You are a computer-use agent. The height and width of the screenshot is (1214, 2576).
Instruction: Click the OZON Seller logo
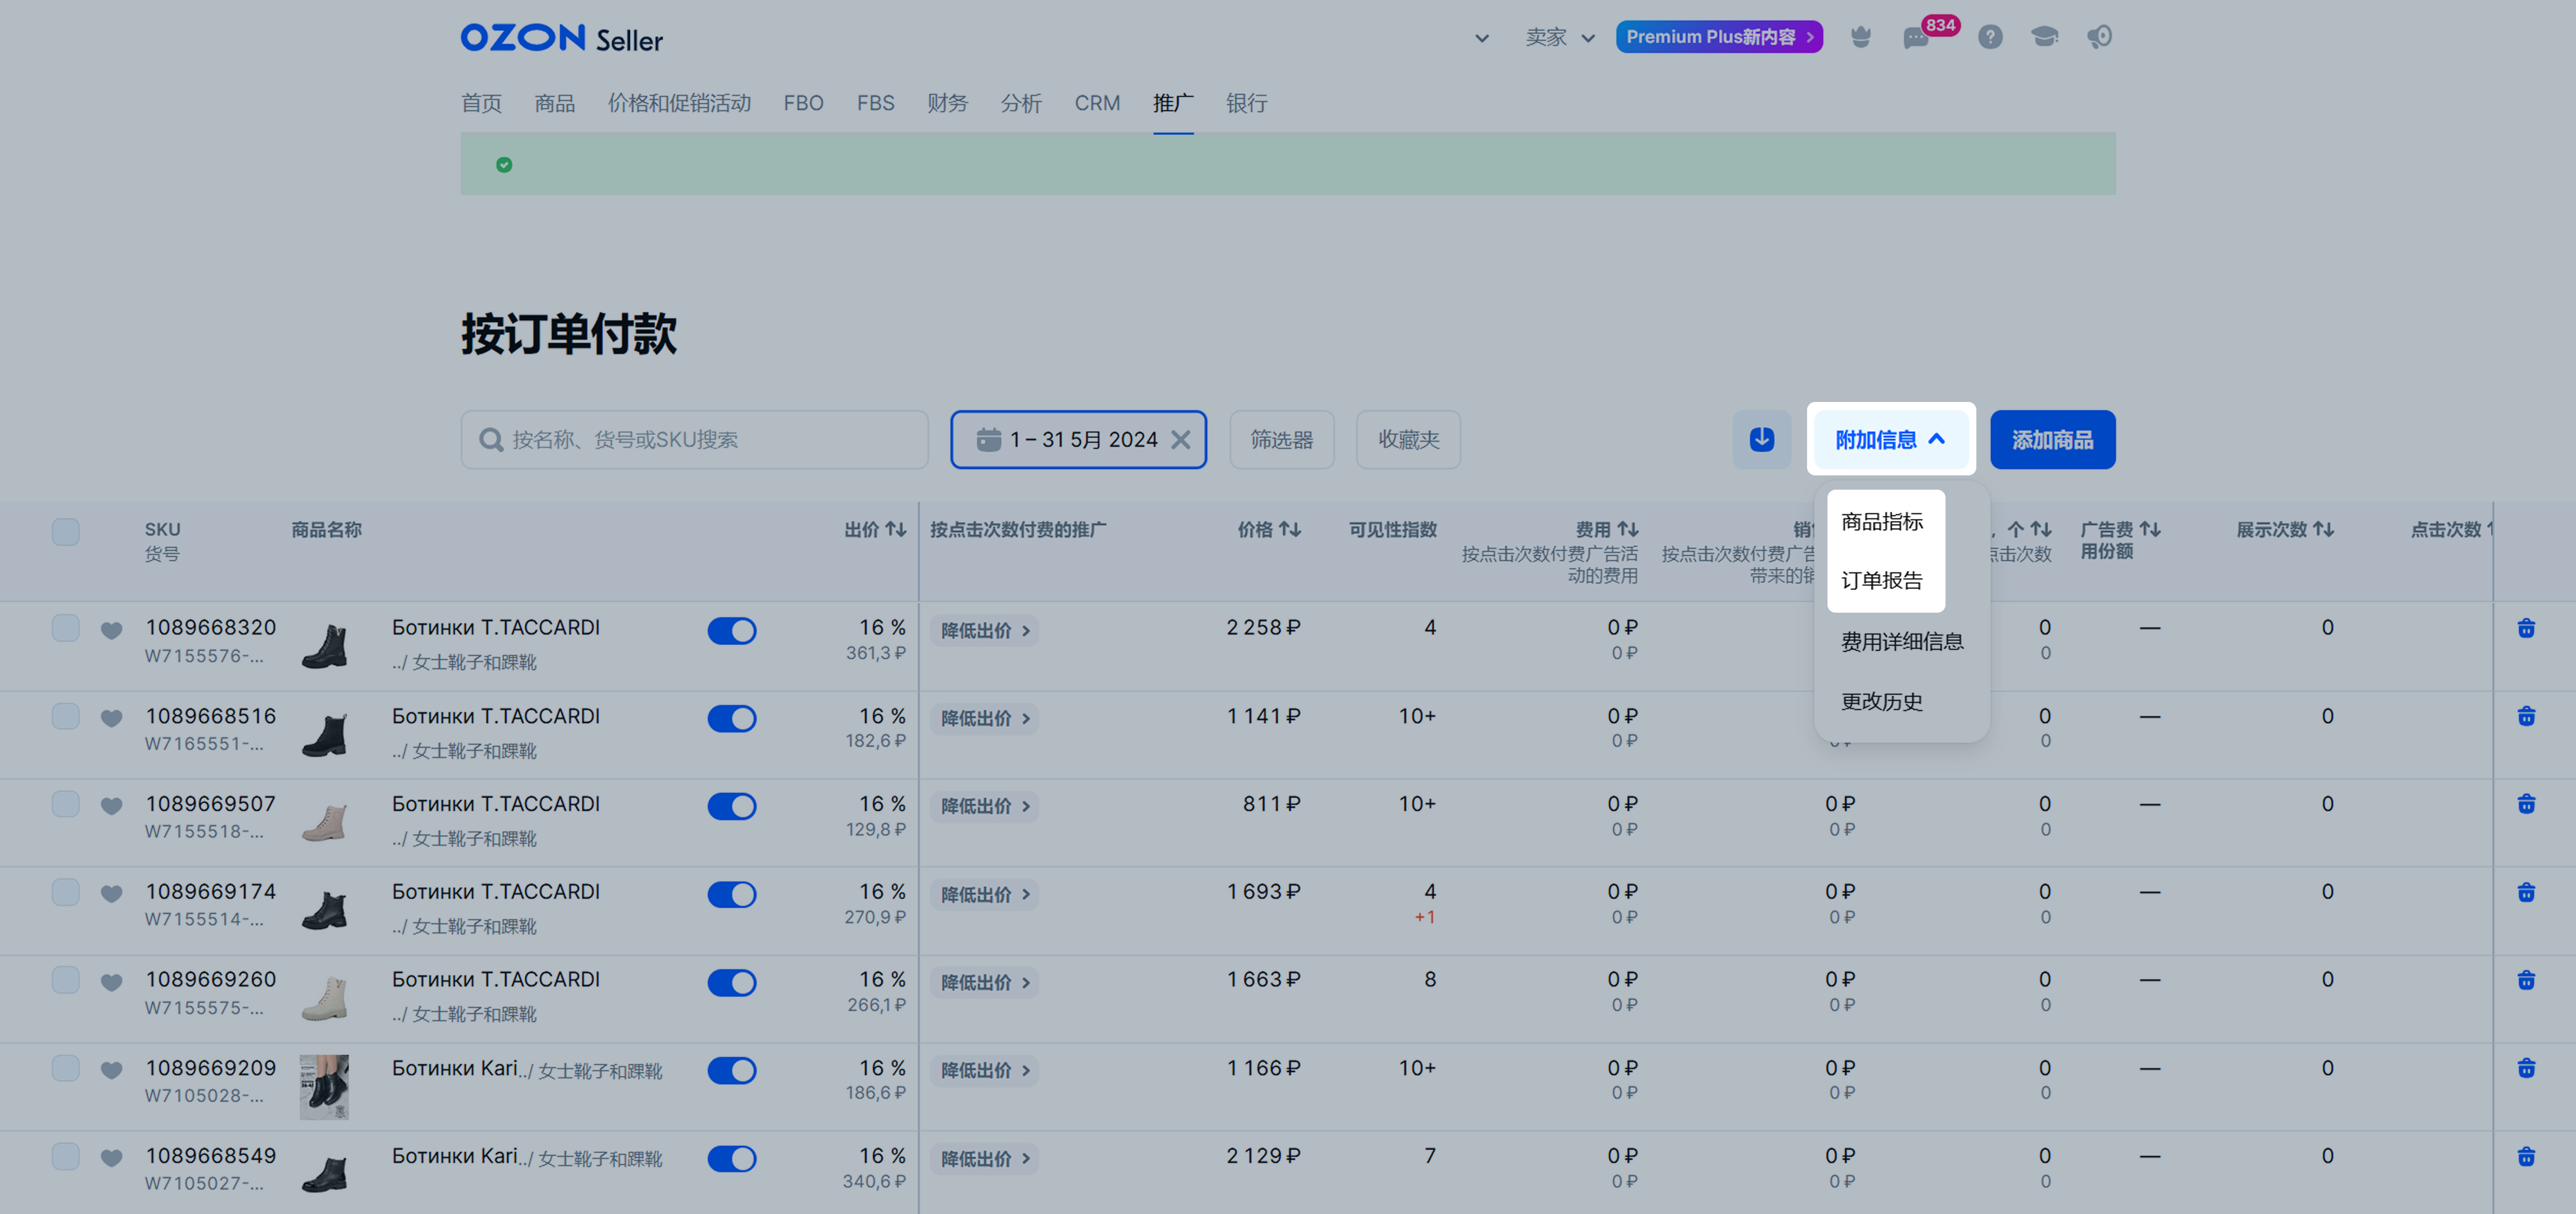pyautogui.click(x=561, y=38)
